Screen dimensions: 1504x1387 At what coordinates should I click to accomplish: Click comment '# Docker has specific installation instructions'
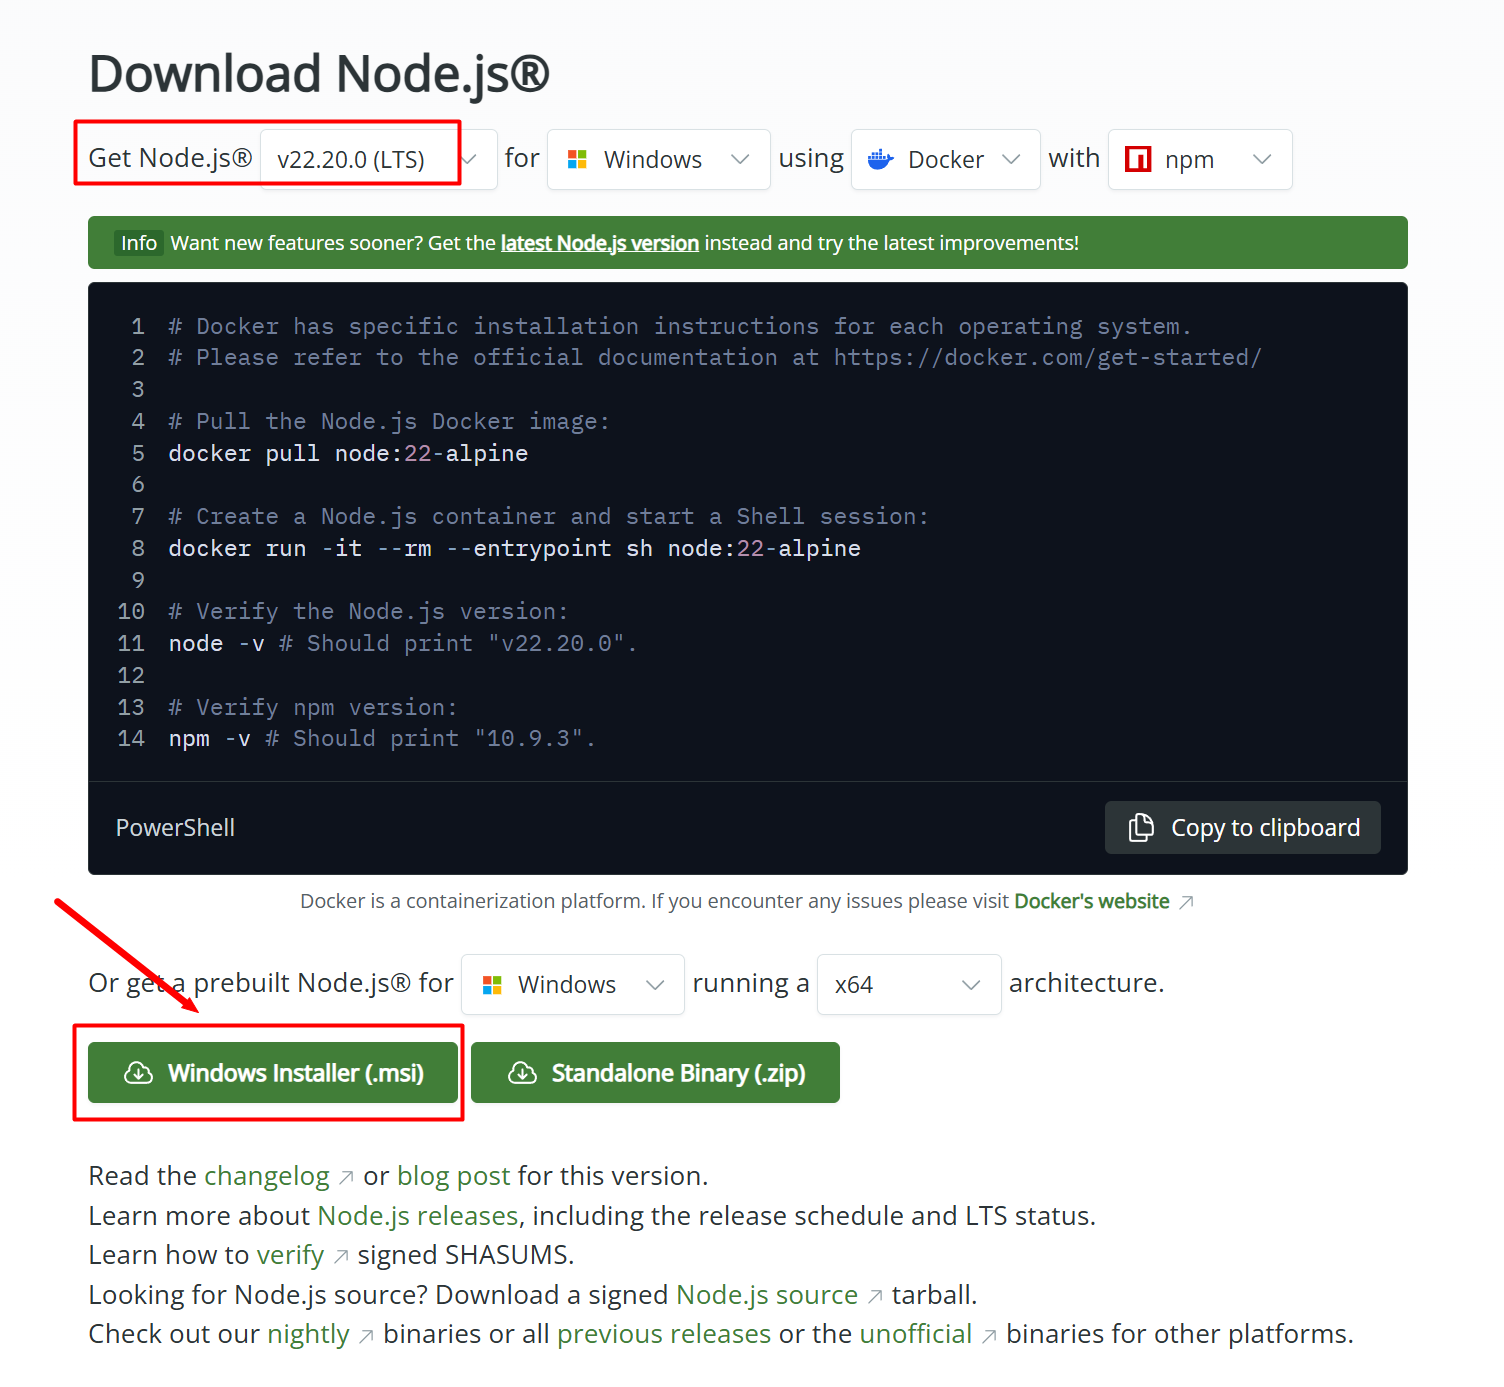[x=680, y=326]
